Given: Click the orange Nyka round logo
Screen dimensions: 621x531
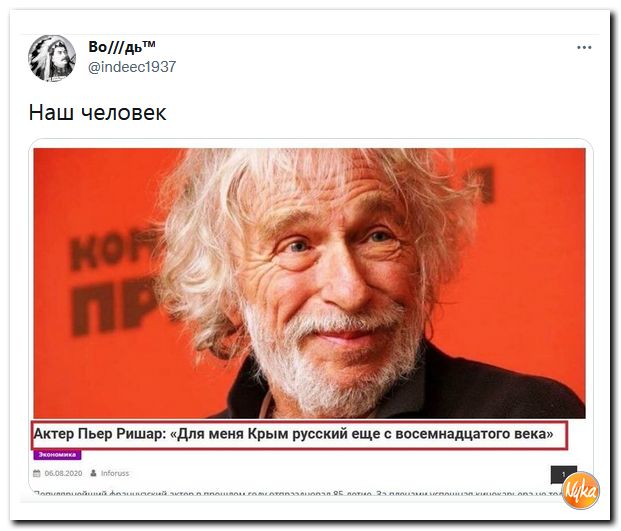Looking at the screenshot, I should pyautogui.click(x=581, y=490).
